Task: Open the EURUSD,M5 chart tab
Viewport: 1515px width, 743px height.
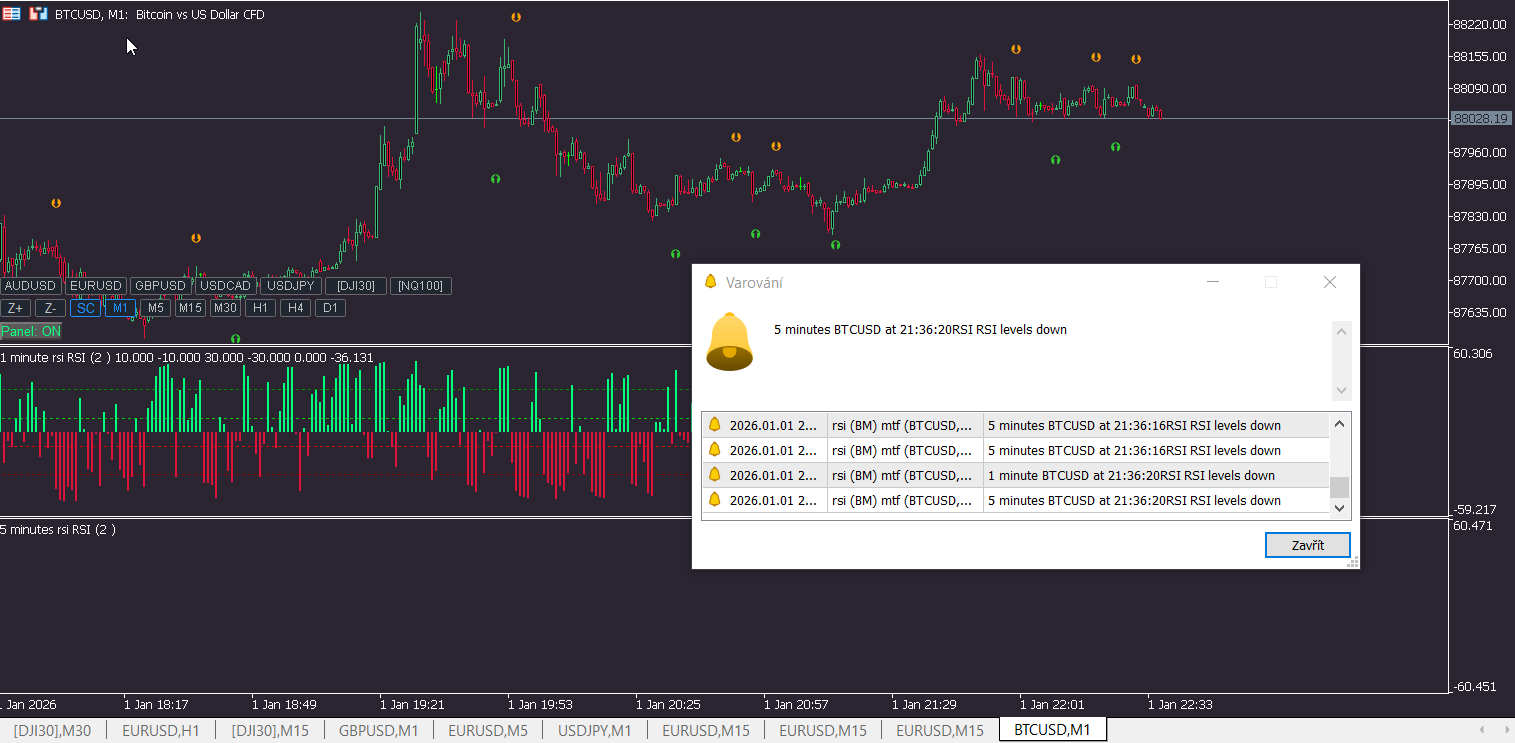Action: [x=488, y=731]
